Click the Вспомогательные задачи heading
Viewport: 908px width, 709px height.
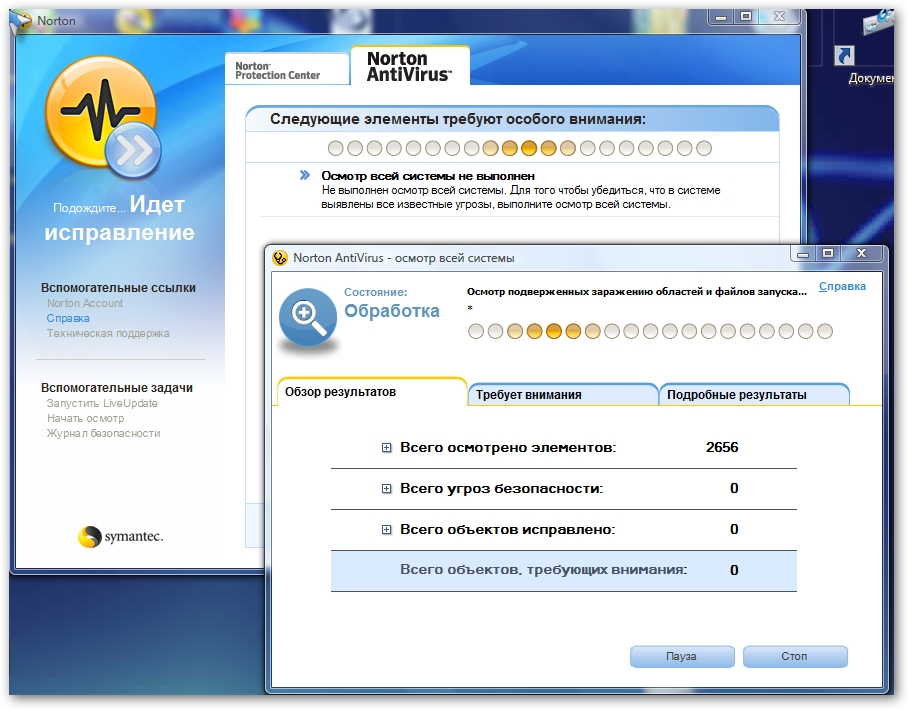[117, 388]
